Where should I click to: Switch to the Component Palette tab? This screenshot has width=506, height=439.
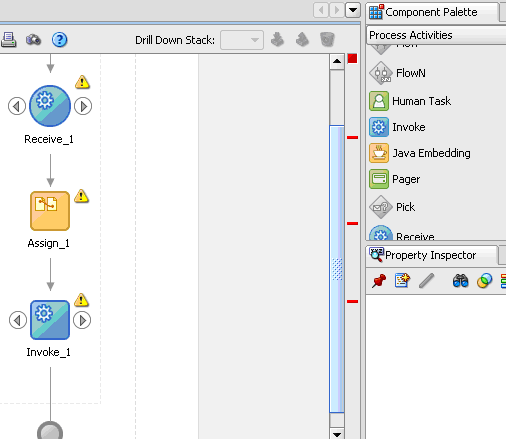[x=433, y=12]
